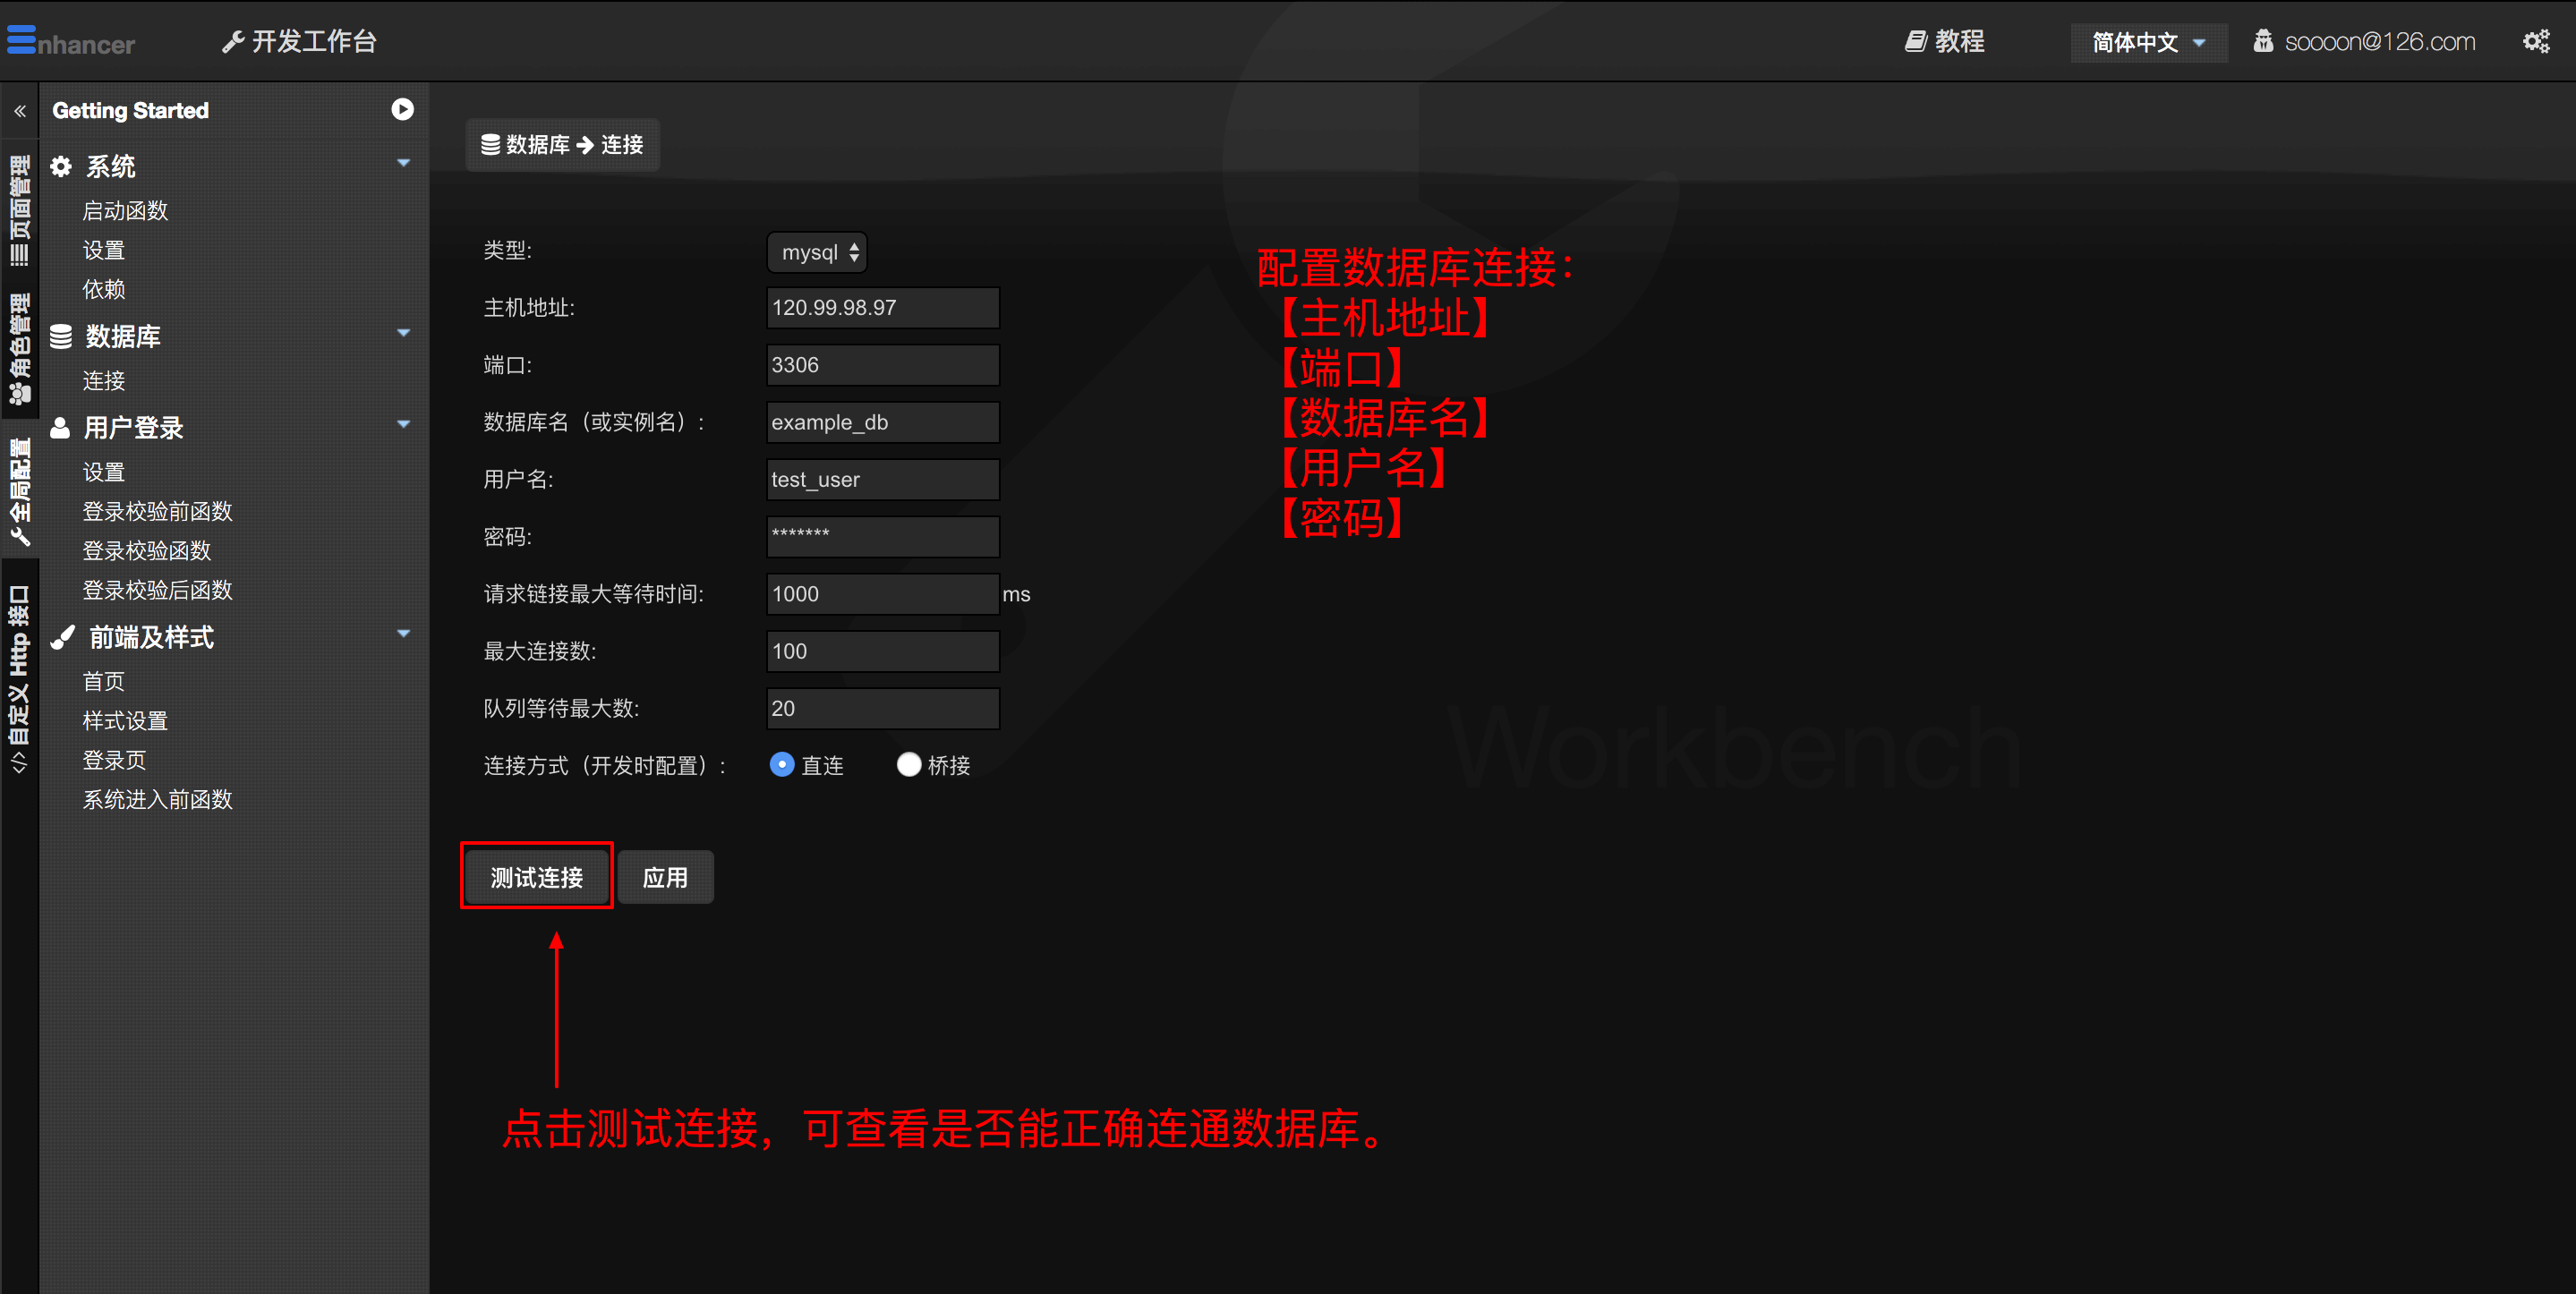Open the 开发工作台 wrench item
This screenshot has height=1294, width=2576.
(299, 41)
